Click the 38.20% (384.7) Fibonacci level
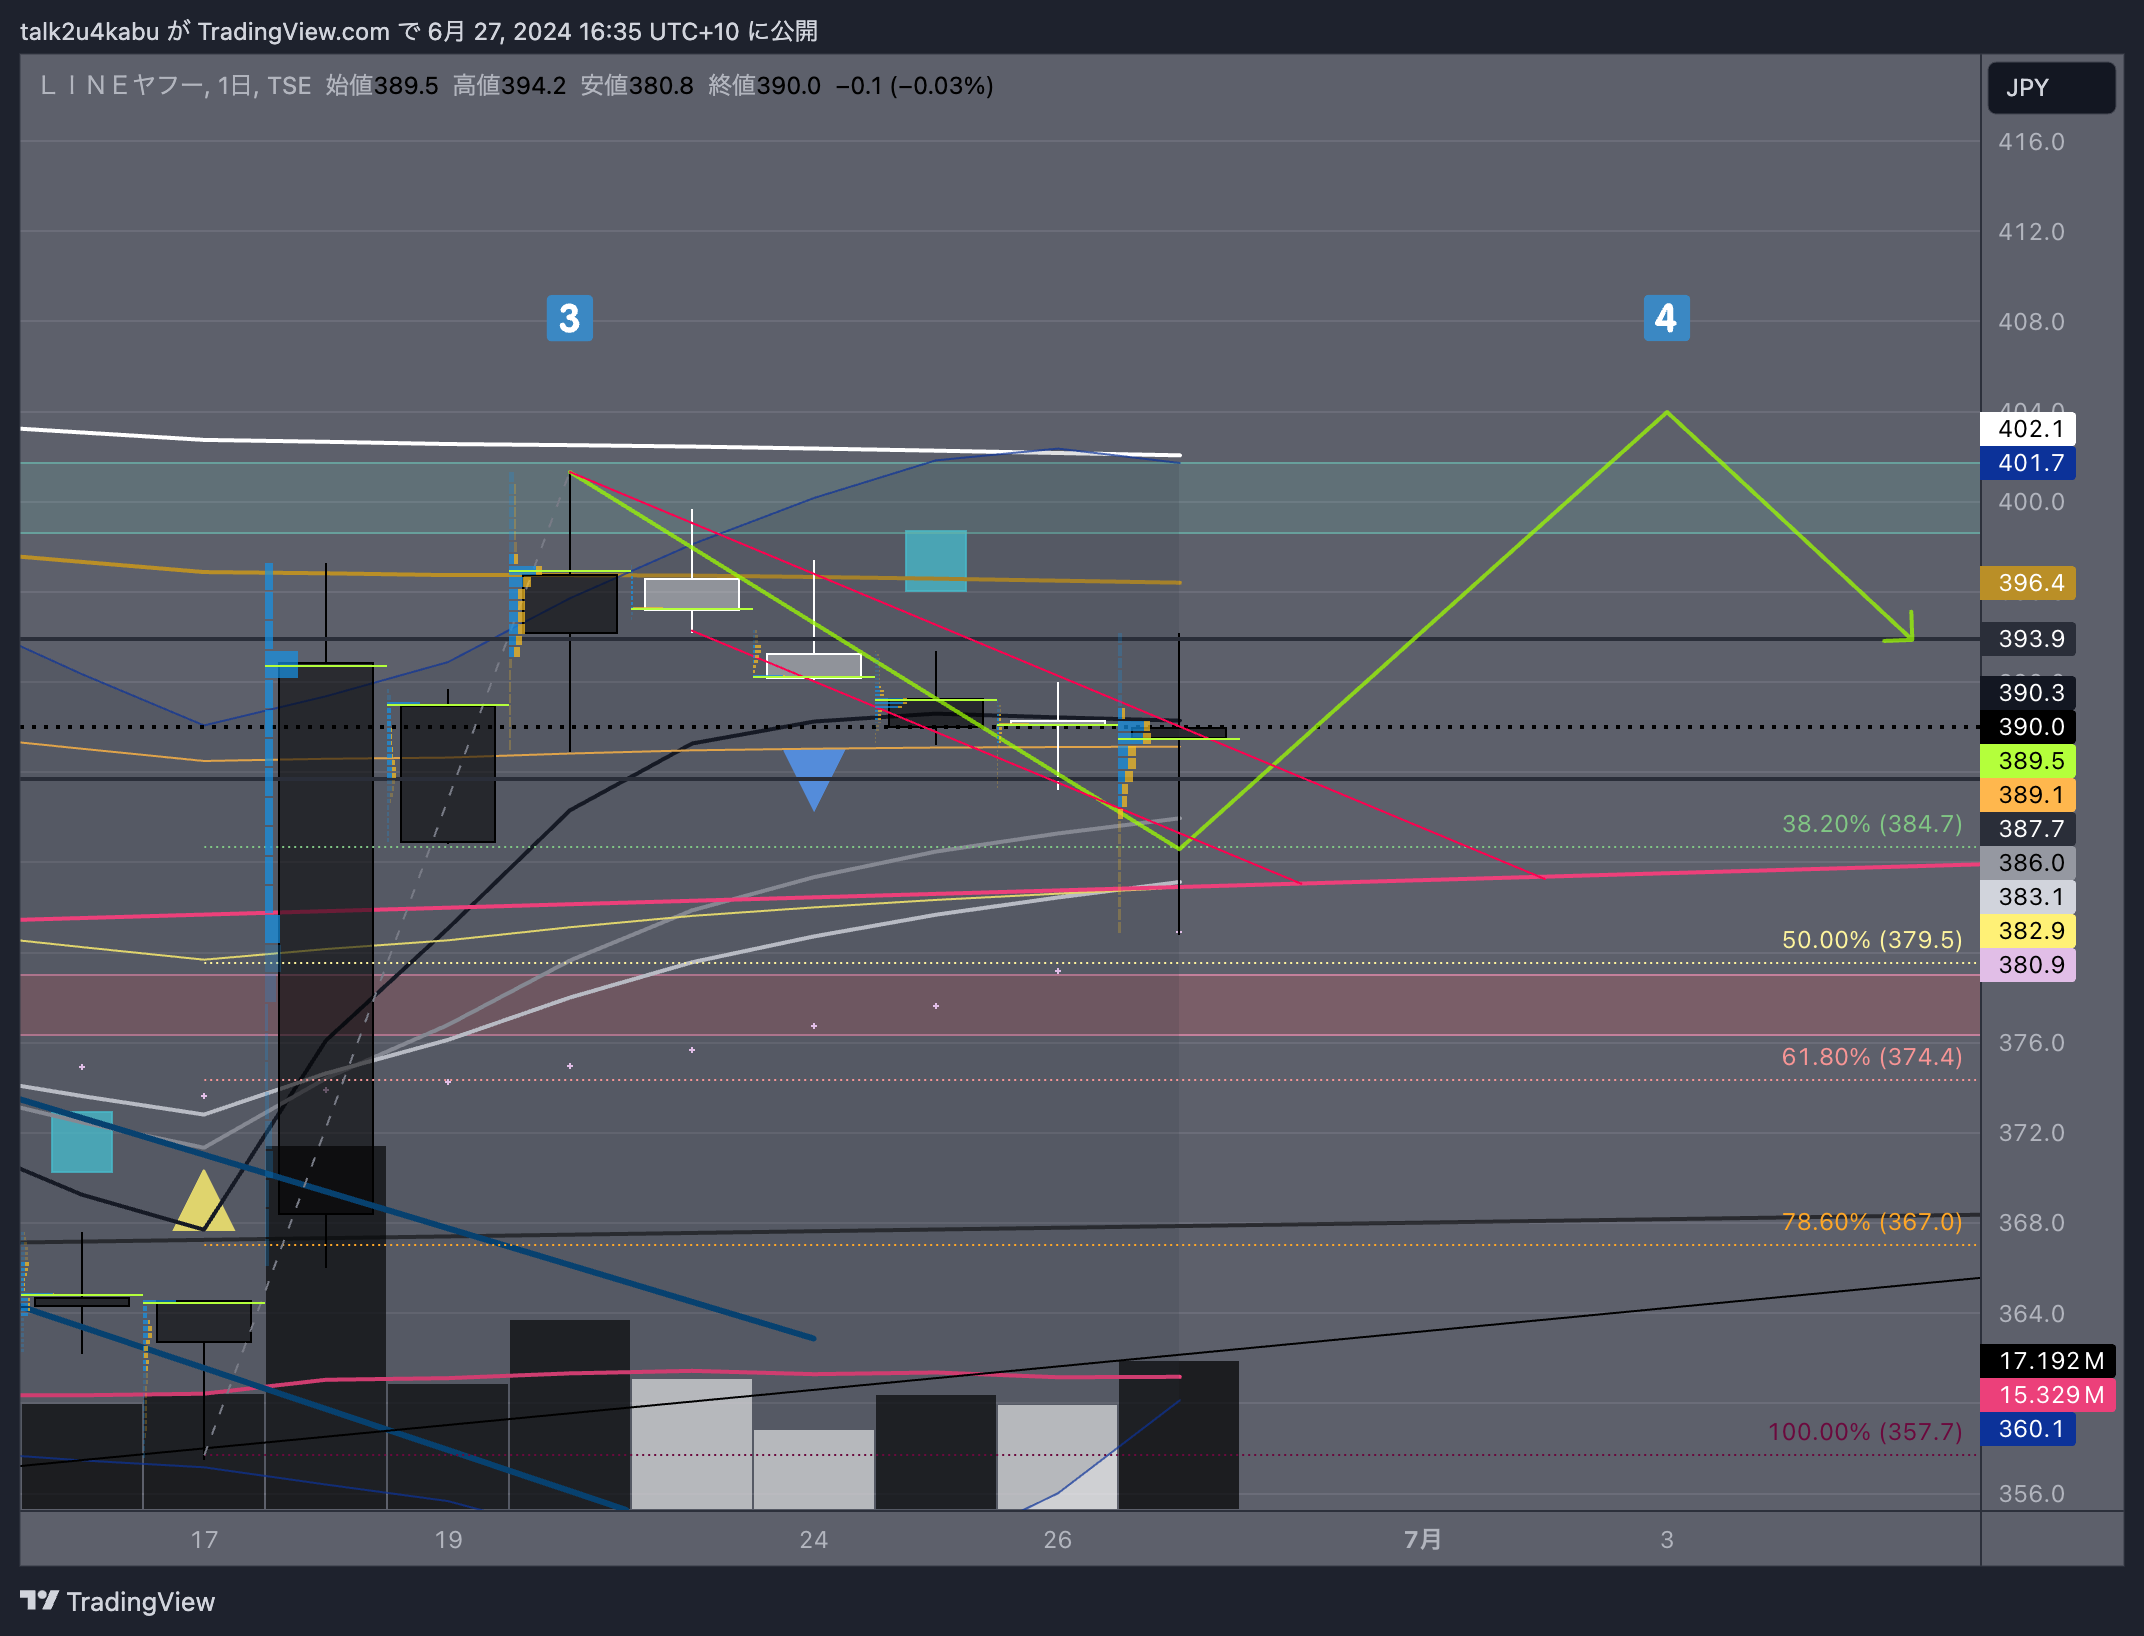Screen dimensions: 2144x1636 1872,824
